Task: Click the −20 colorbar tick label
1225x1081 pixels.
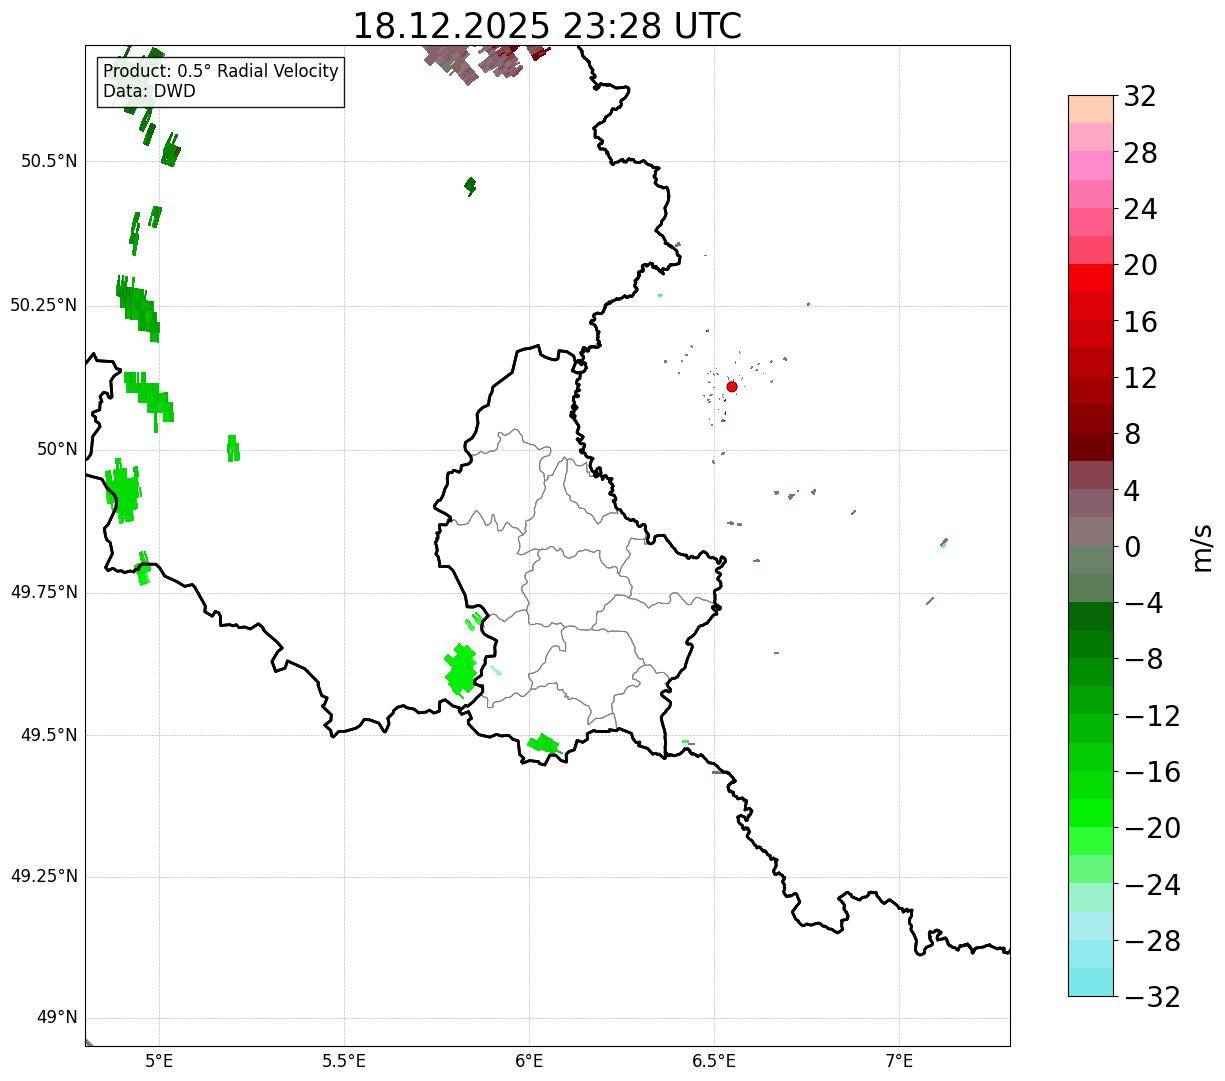Action: coord(1152,829)
